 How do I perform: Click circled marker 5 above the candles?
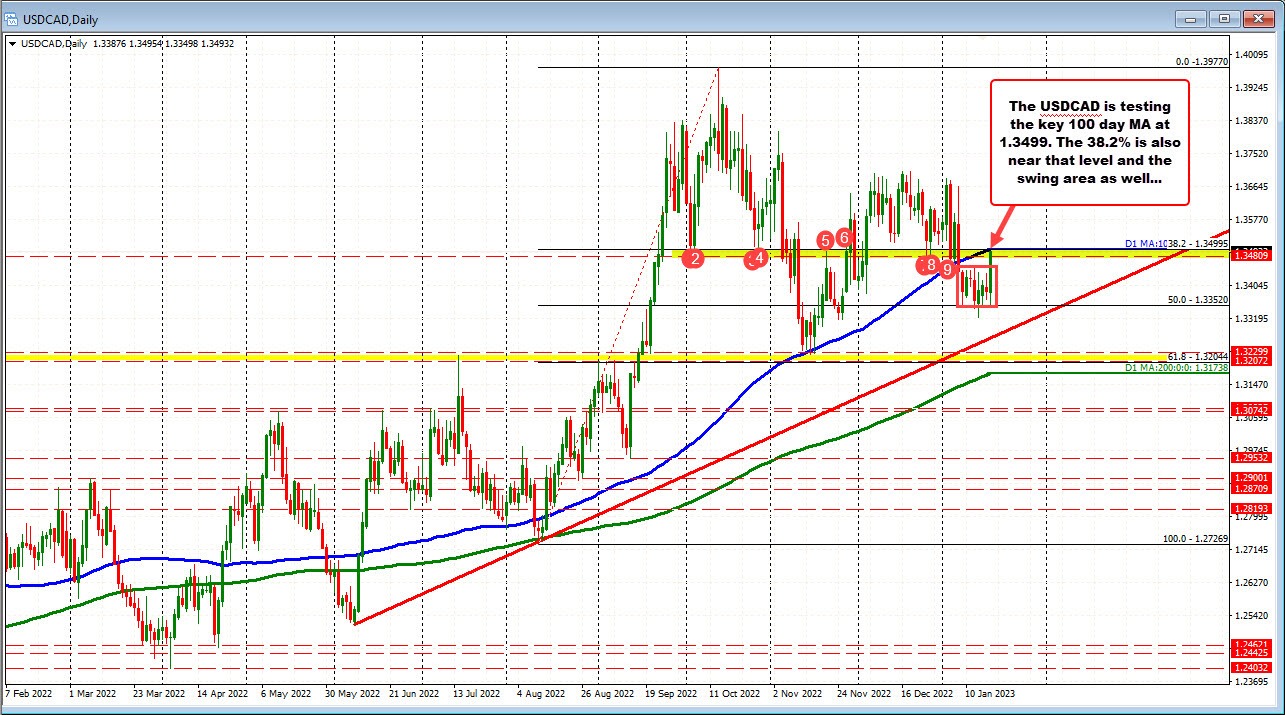click(826, 240)
